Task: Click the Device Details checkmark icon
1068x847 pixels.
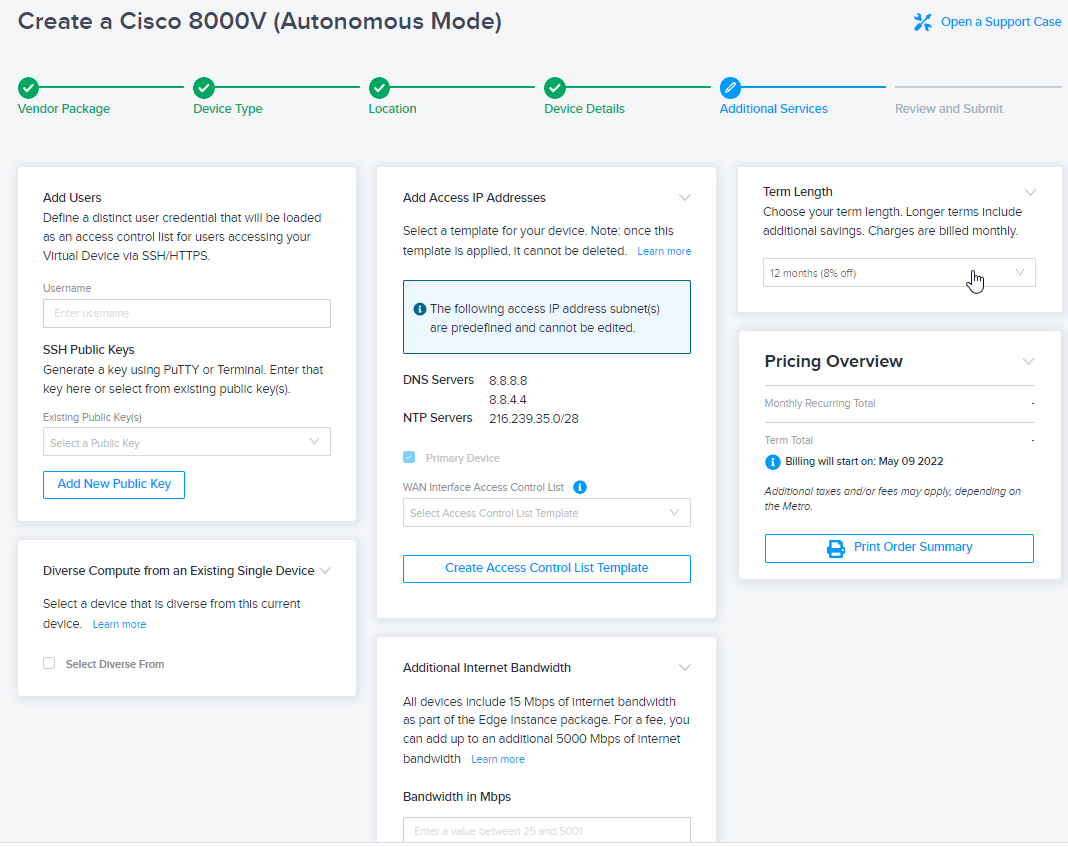Action: (555, 88)
